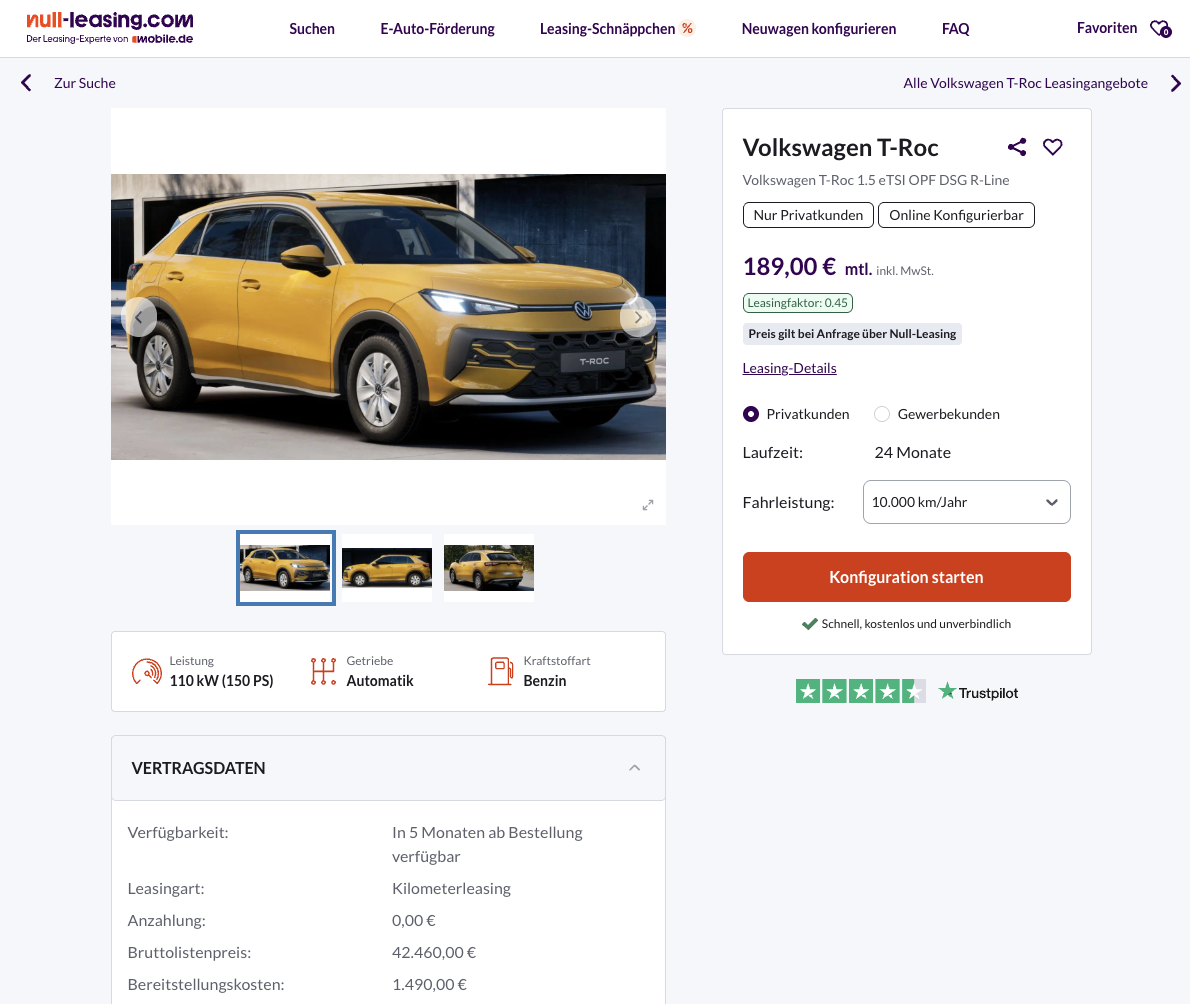This screenshot has width=1190, height=1004.
Task: Show next car image with right arrow
Action: coord(637,317)
